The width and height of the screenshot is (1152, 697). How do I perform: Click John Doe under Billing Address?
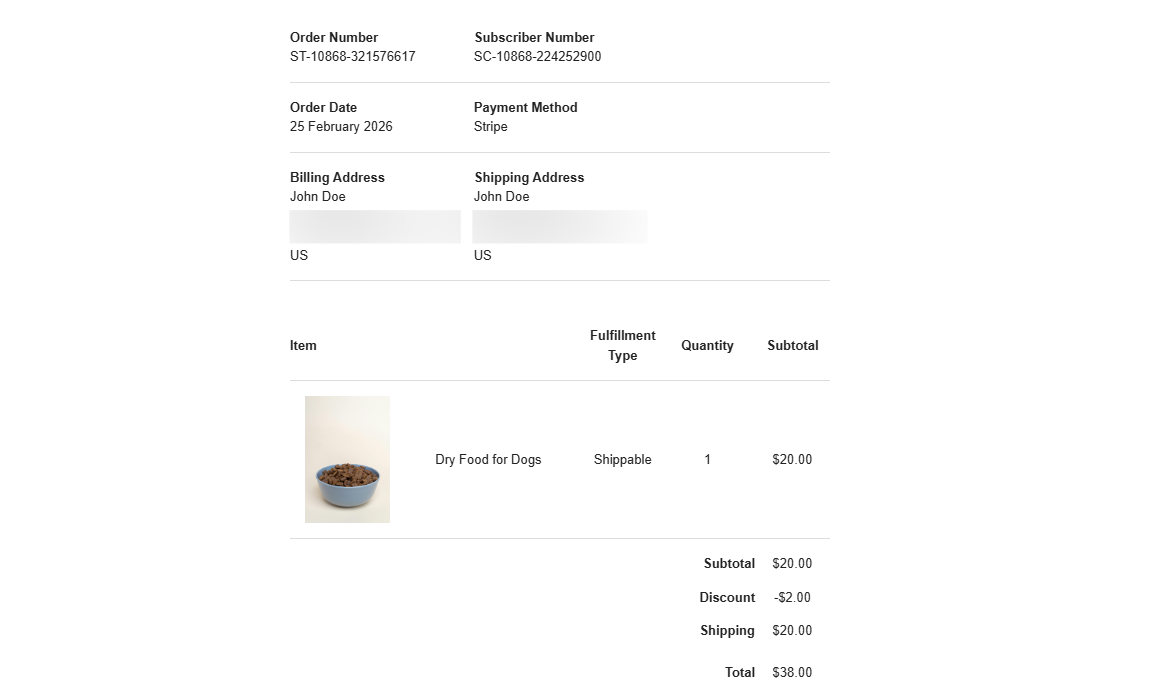[317, 196]
